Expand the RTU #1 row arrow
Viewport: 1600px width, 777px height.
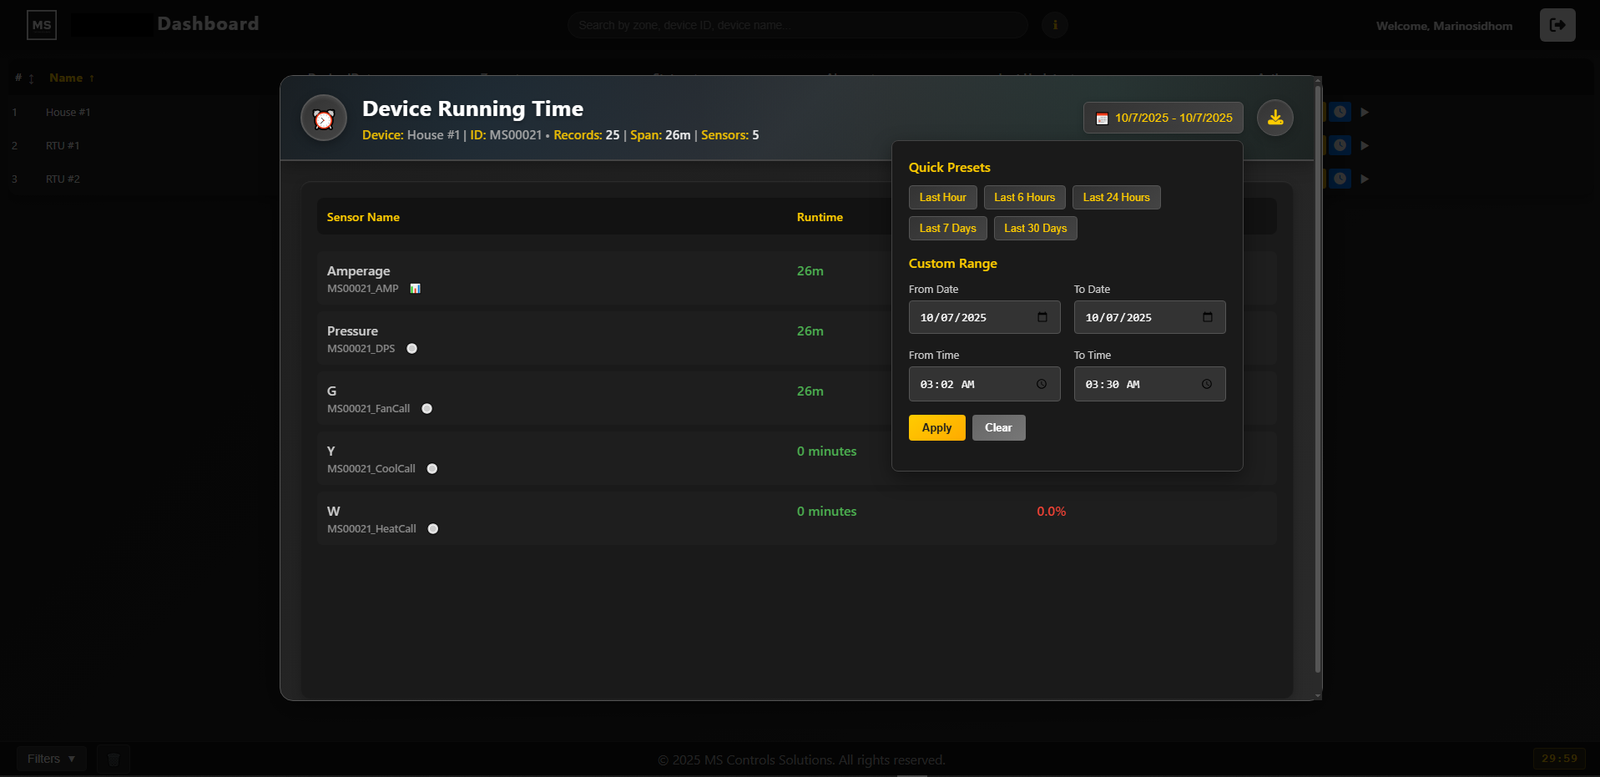(1364, 145)
